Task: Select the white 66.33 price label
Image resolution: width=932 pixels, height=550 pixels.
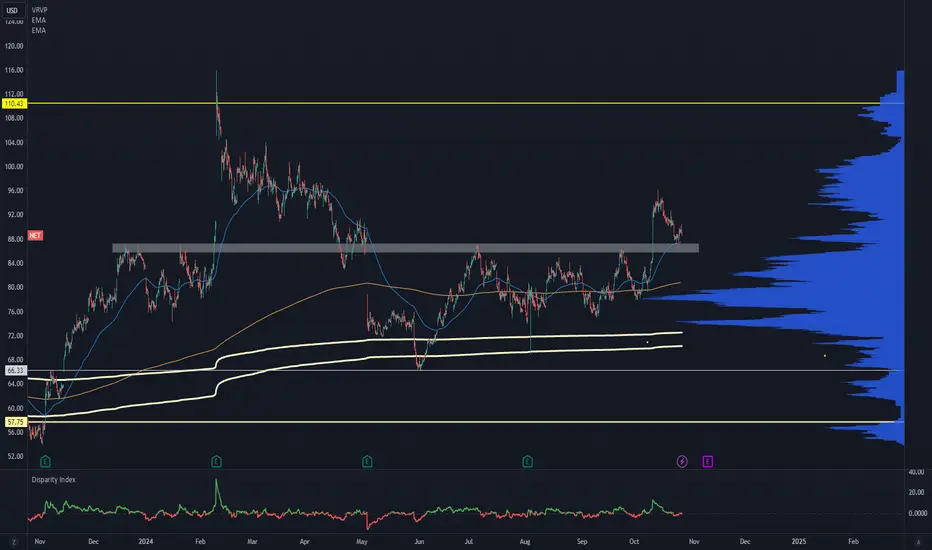Action: tap(15, 370)
